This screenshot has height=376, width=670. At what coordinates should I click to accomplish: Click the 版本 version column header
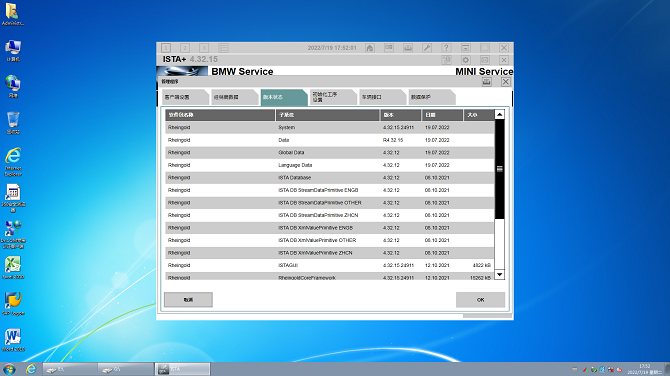[x=401, y=115]
